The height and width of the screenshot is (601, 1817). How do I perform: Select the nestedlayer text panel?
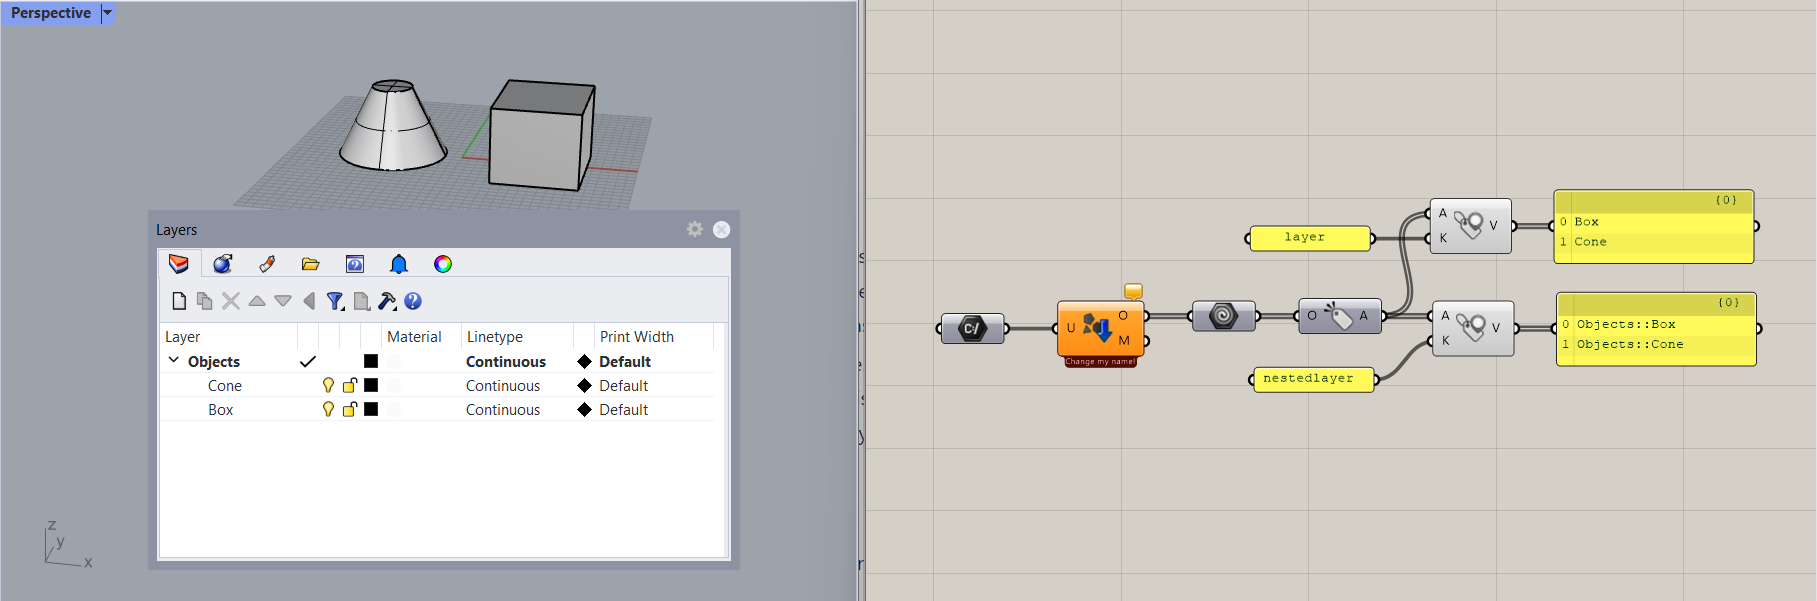[x=1312, y=379]
